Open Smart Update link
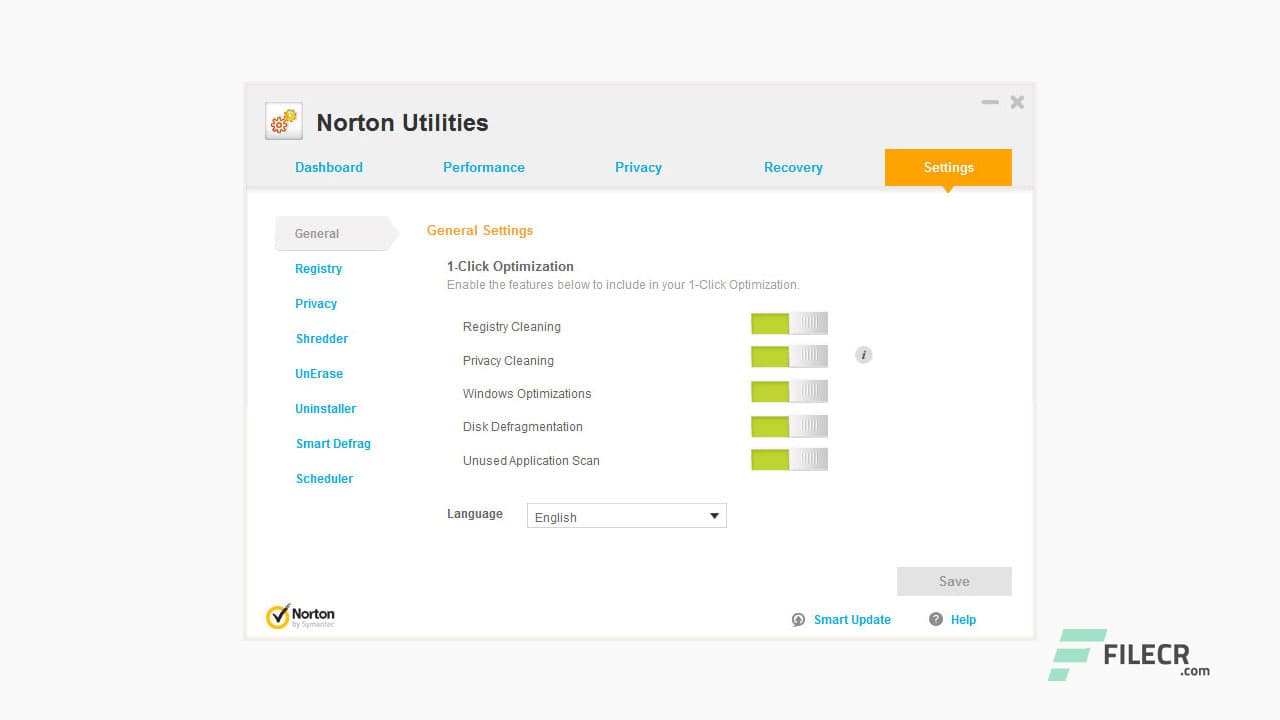The image size is (1280, 720). tap(852, 620)
